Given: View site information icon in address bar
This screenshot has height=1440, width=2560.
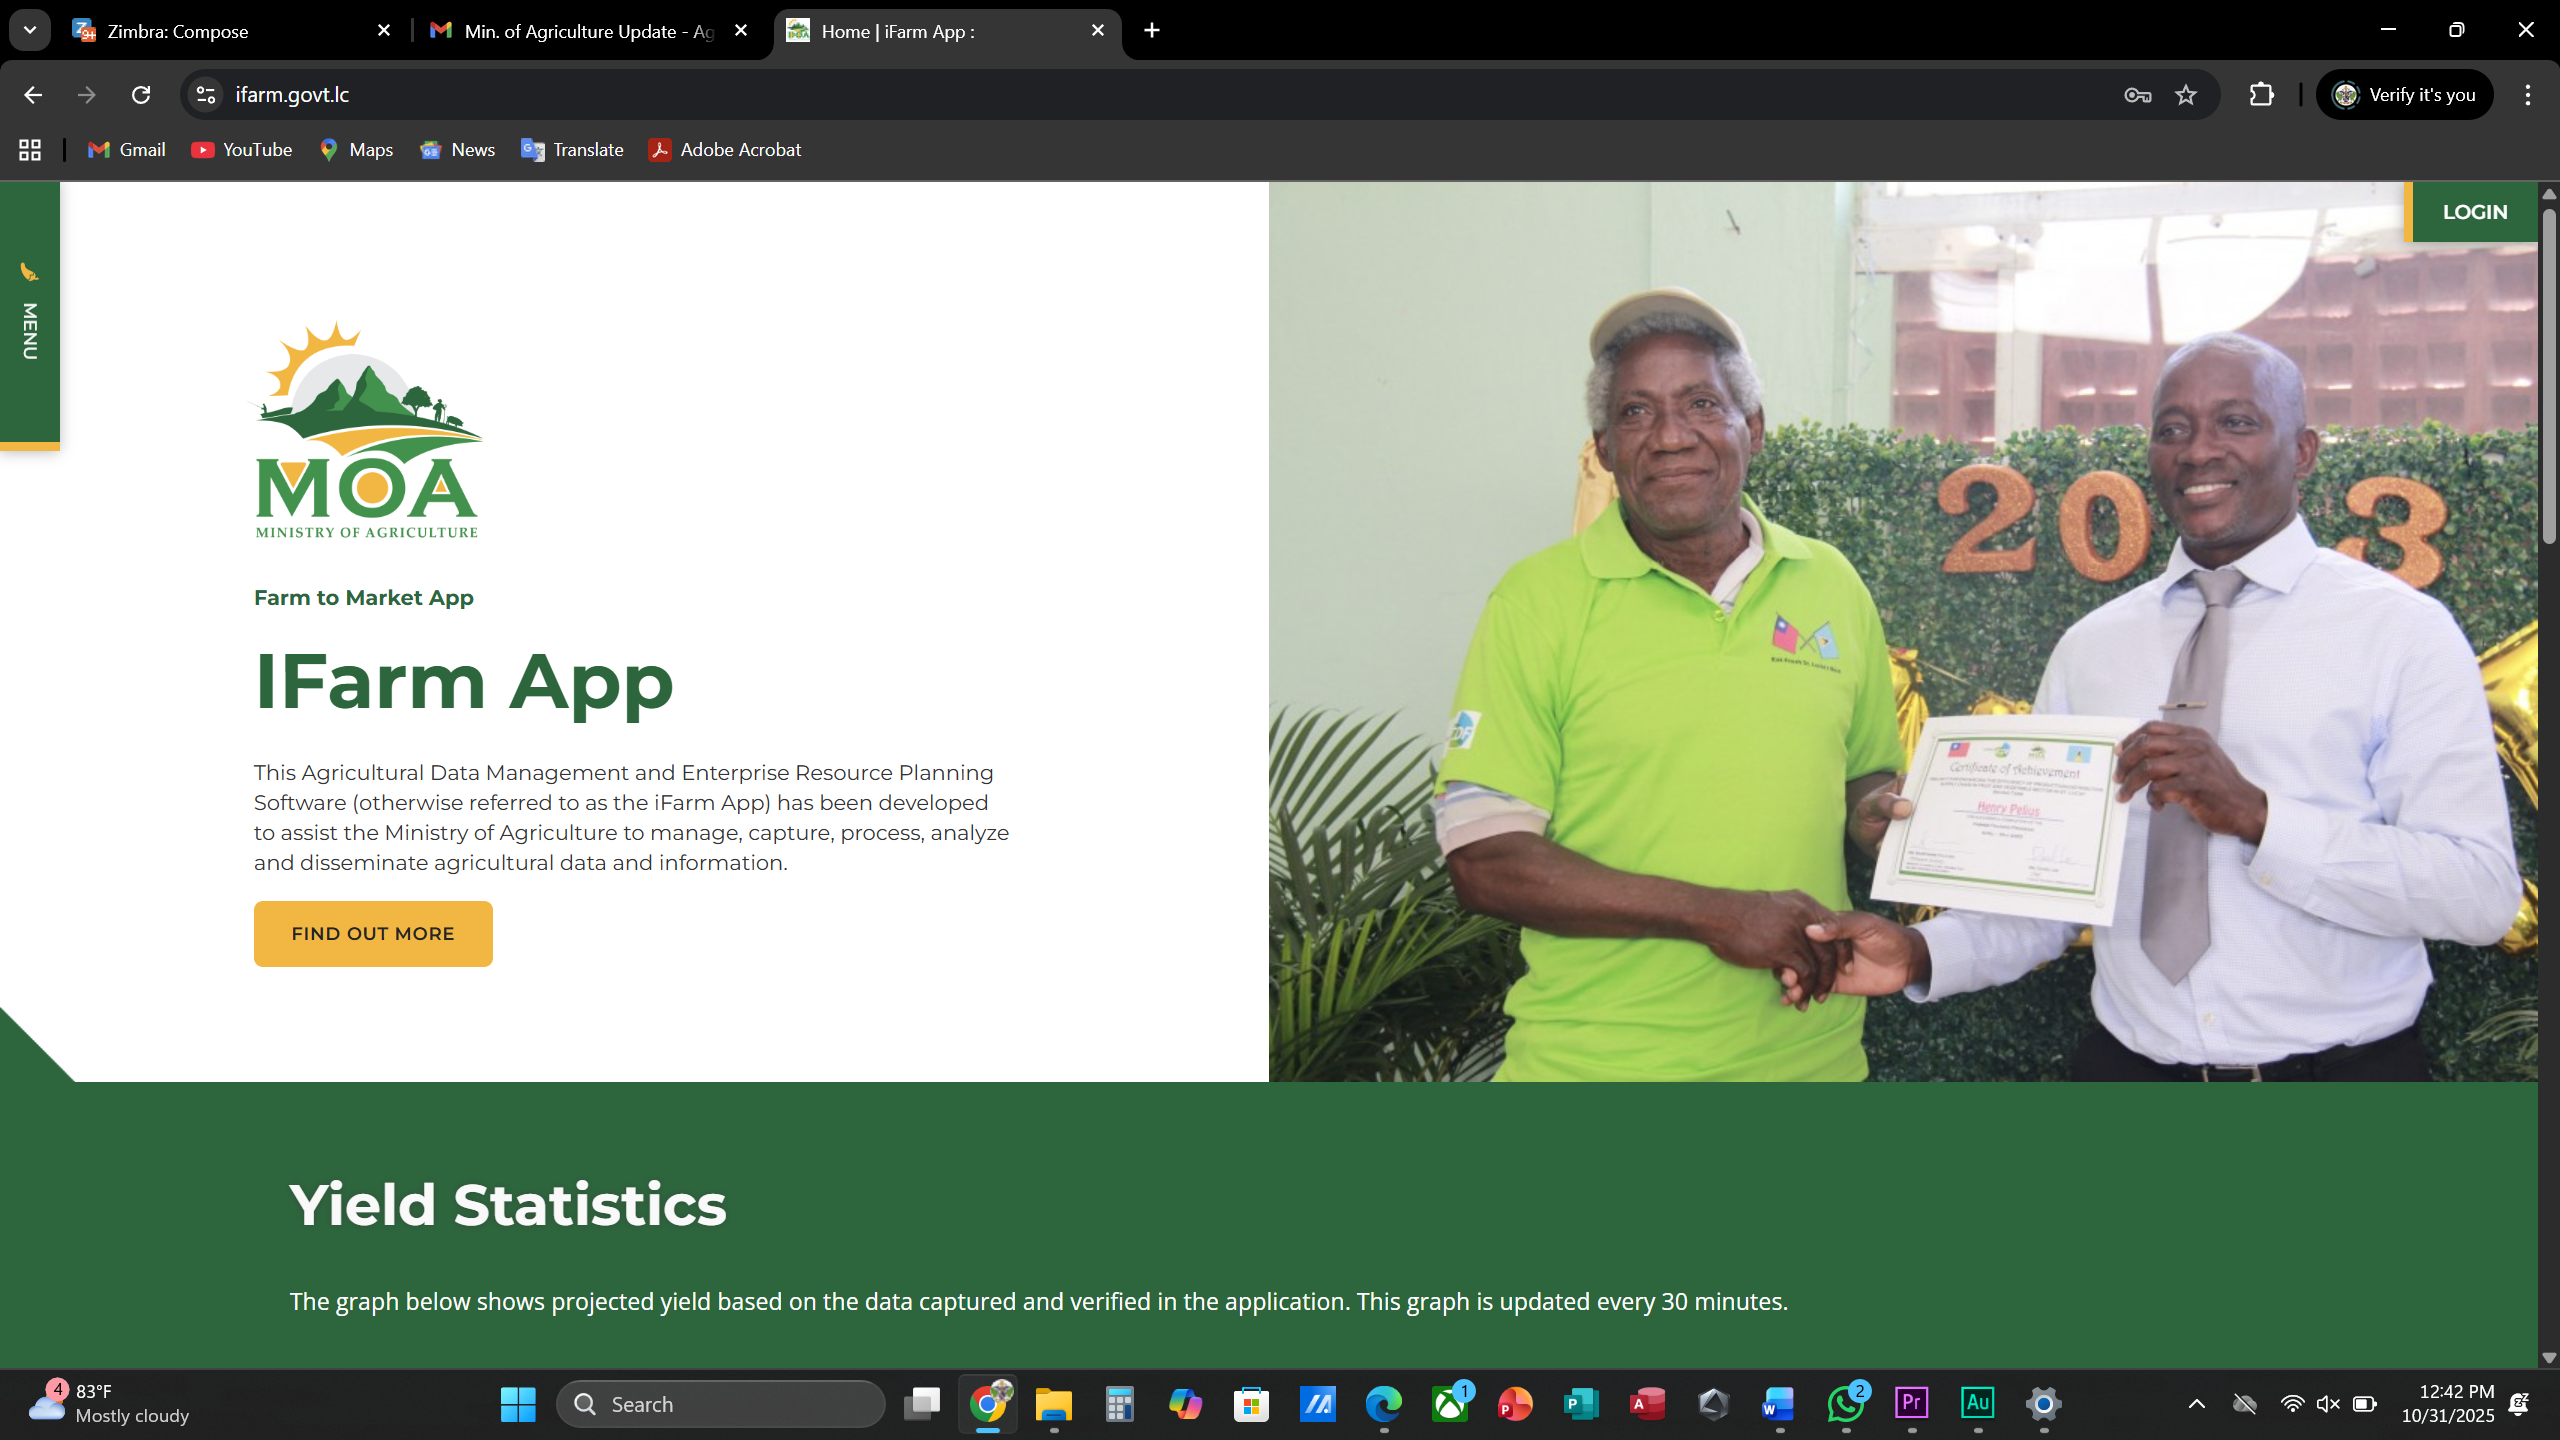Looking at the screenshot, I should tap(206, 95).
